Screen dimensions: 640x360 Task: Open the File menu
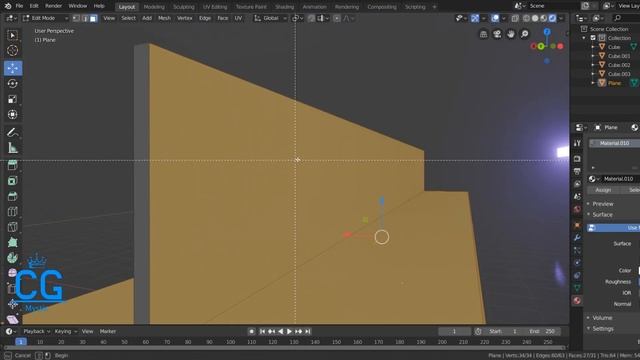click(x=19, y=6)
